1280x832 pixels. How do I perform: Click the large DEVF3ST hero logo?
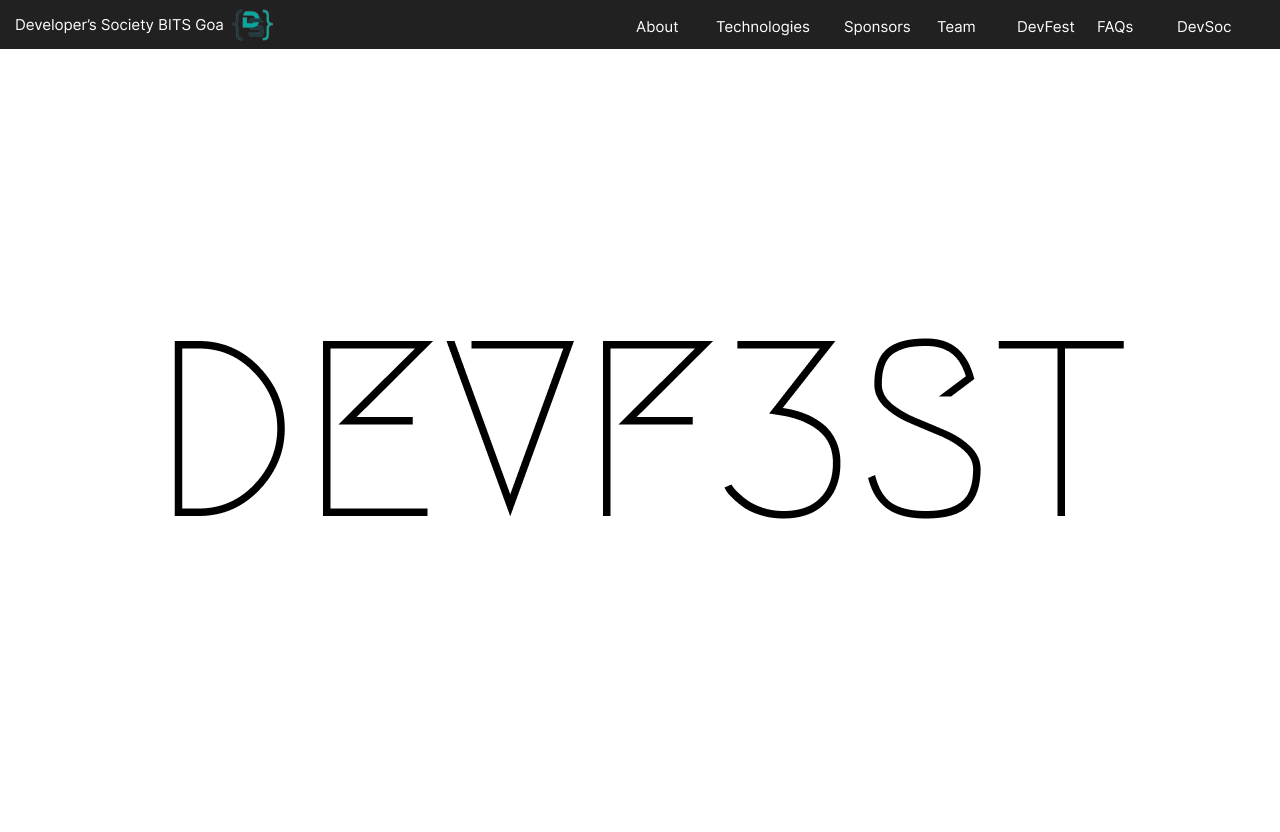[x=649, y=428]
